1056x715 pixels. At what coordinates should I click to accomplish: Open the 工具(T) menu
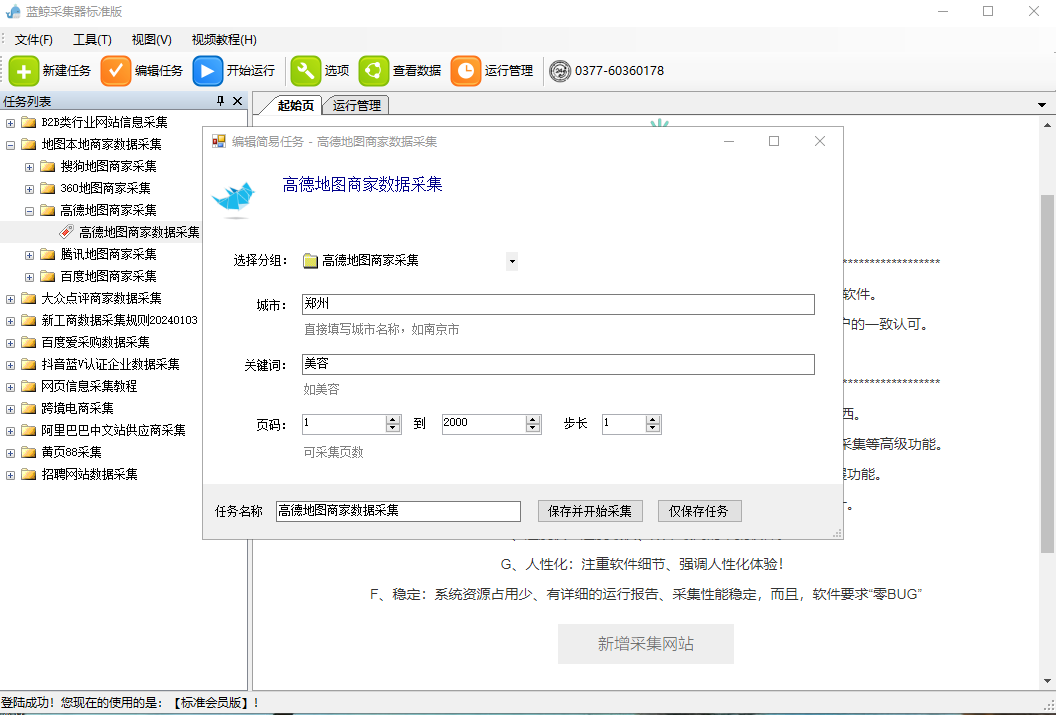point(92,40)
